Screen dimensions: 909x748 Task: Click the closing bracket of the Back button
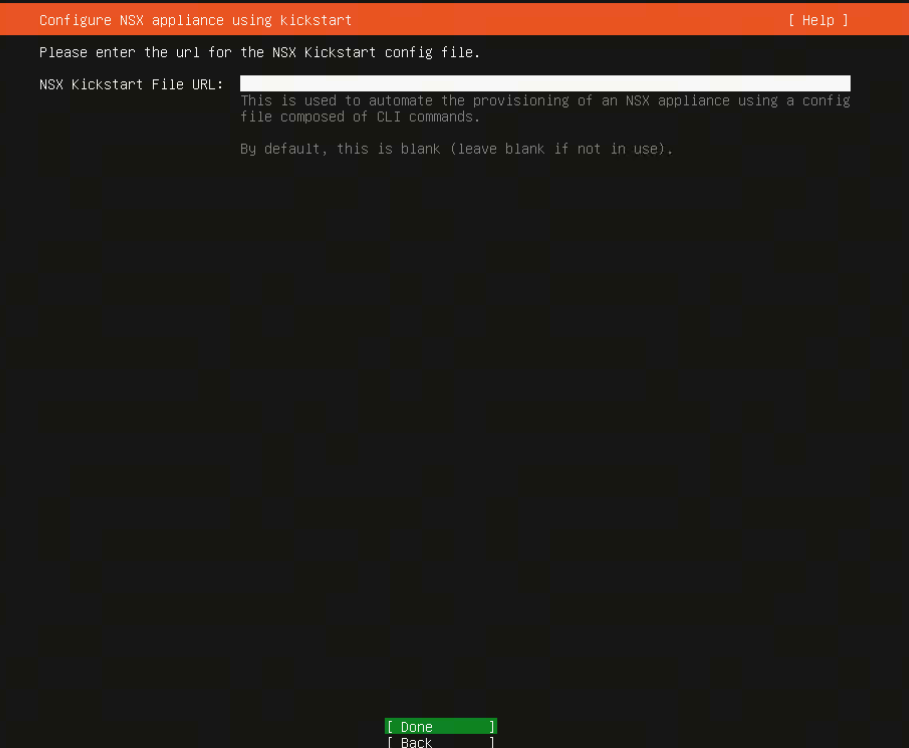pos(492,742)
